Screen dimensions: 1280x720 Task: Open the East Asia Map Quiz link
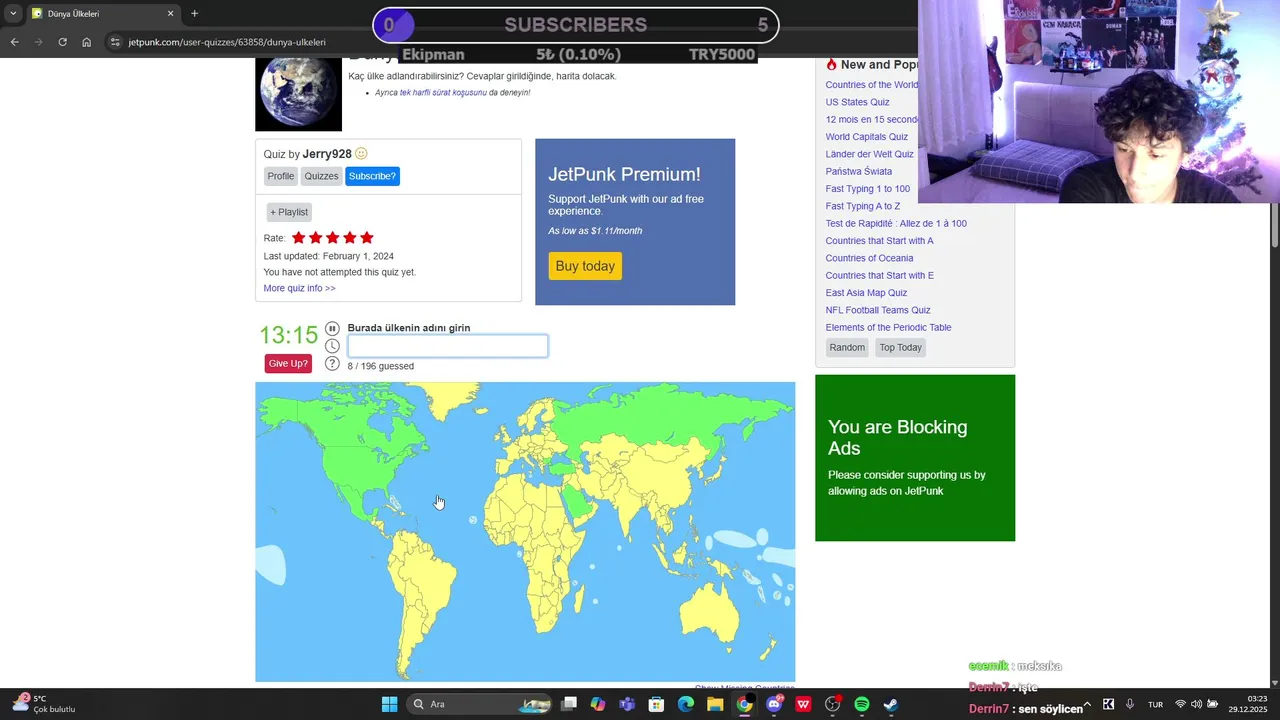[x=866, y=293]
